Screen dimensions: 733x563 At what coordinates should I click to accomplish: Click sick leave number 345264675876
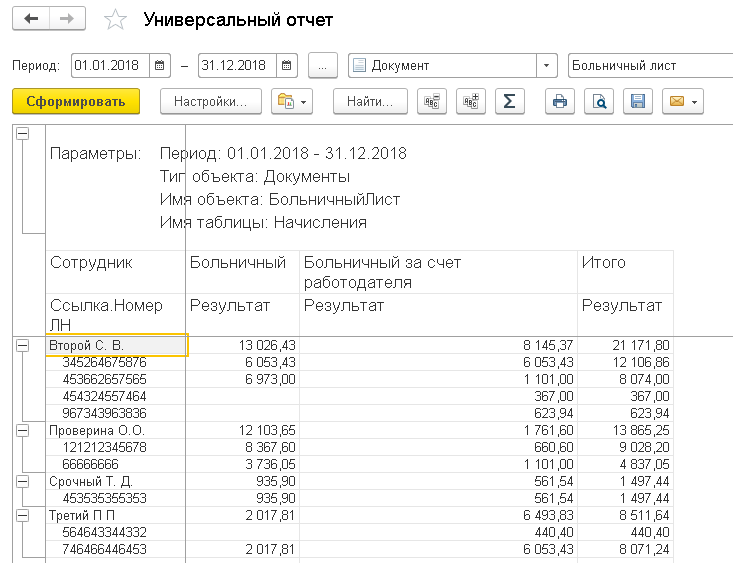pos(104,362)
